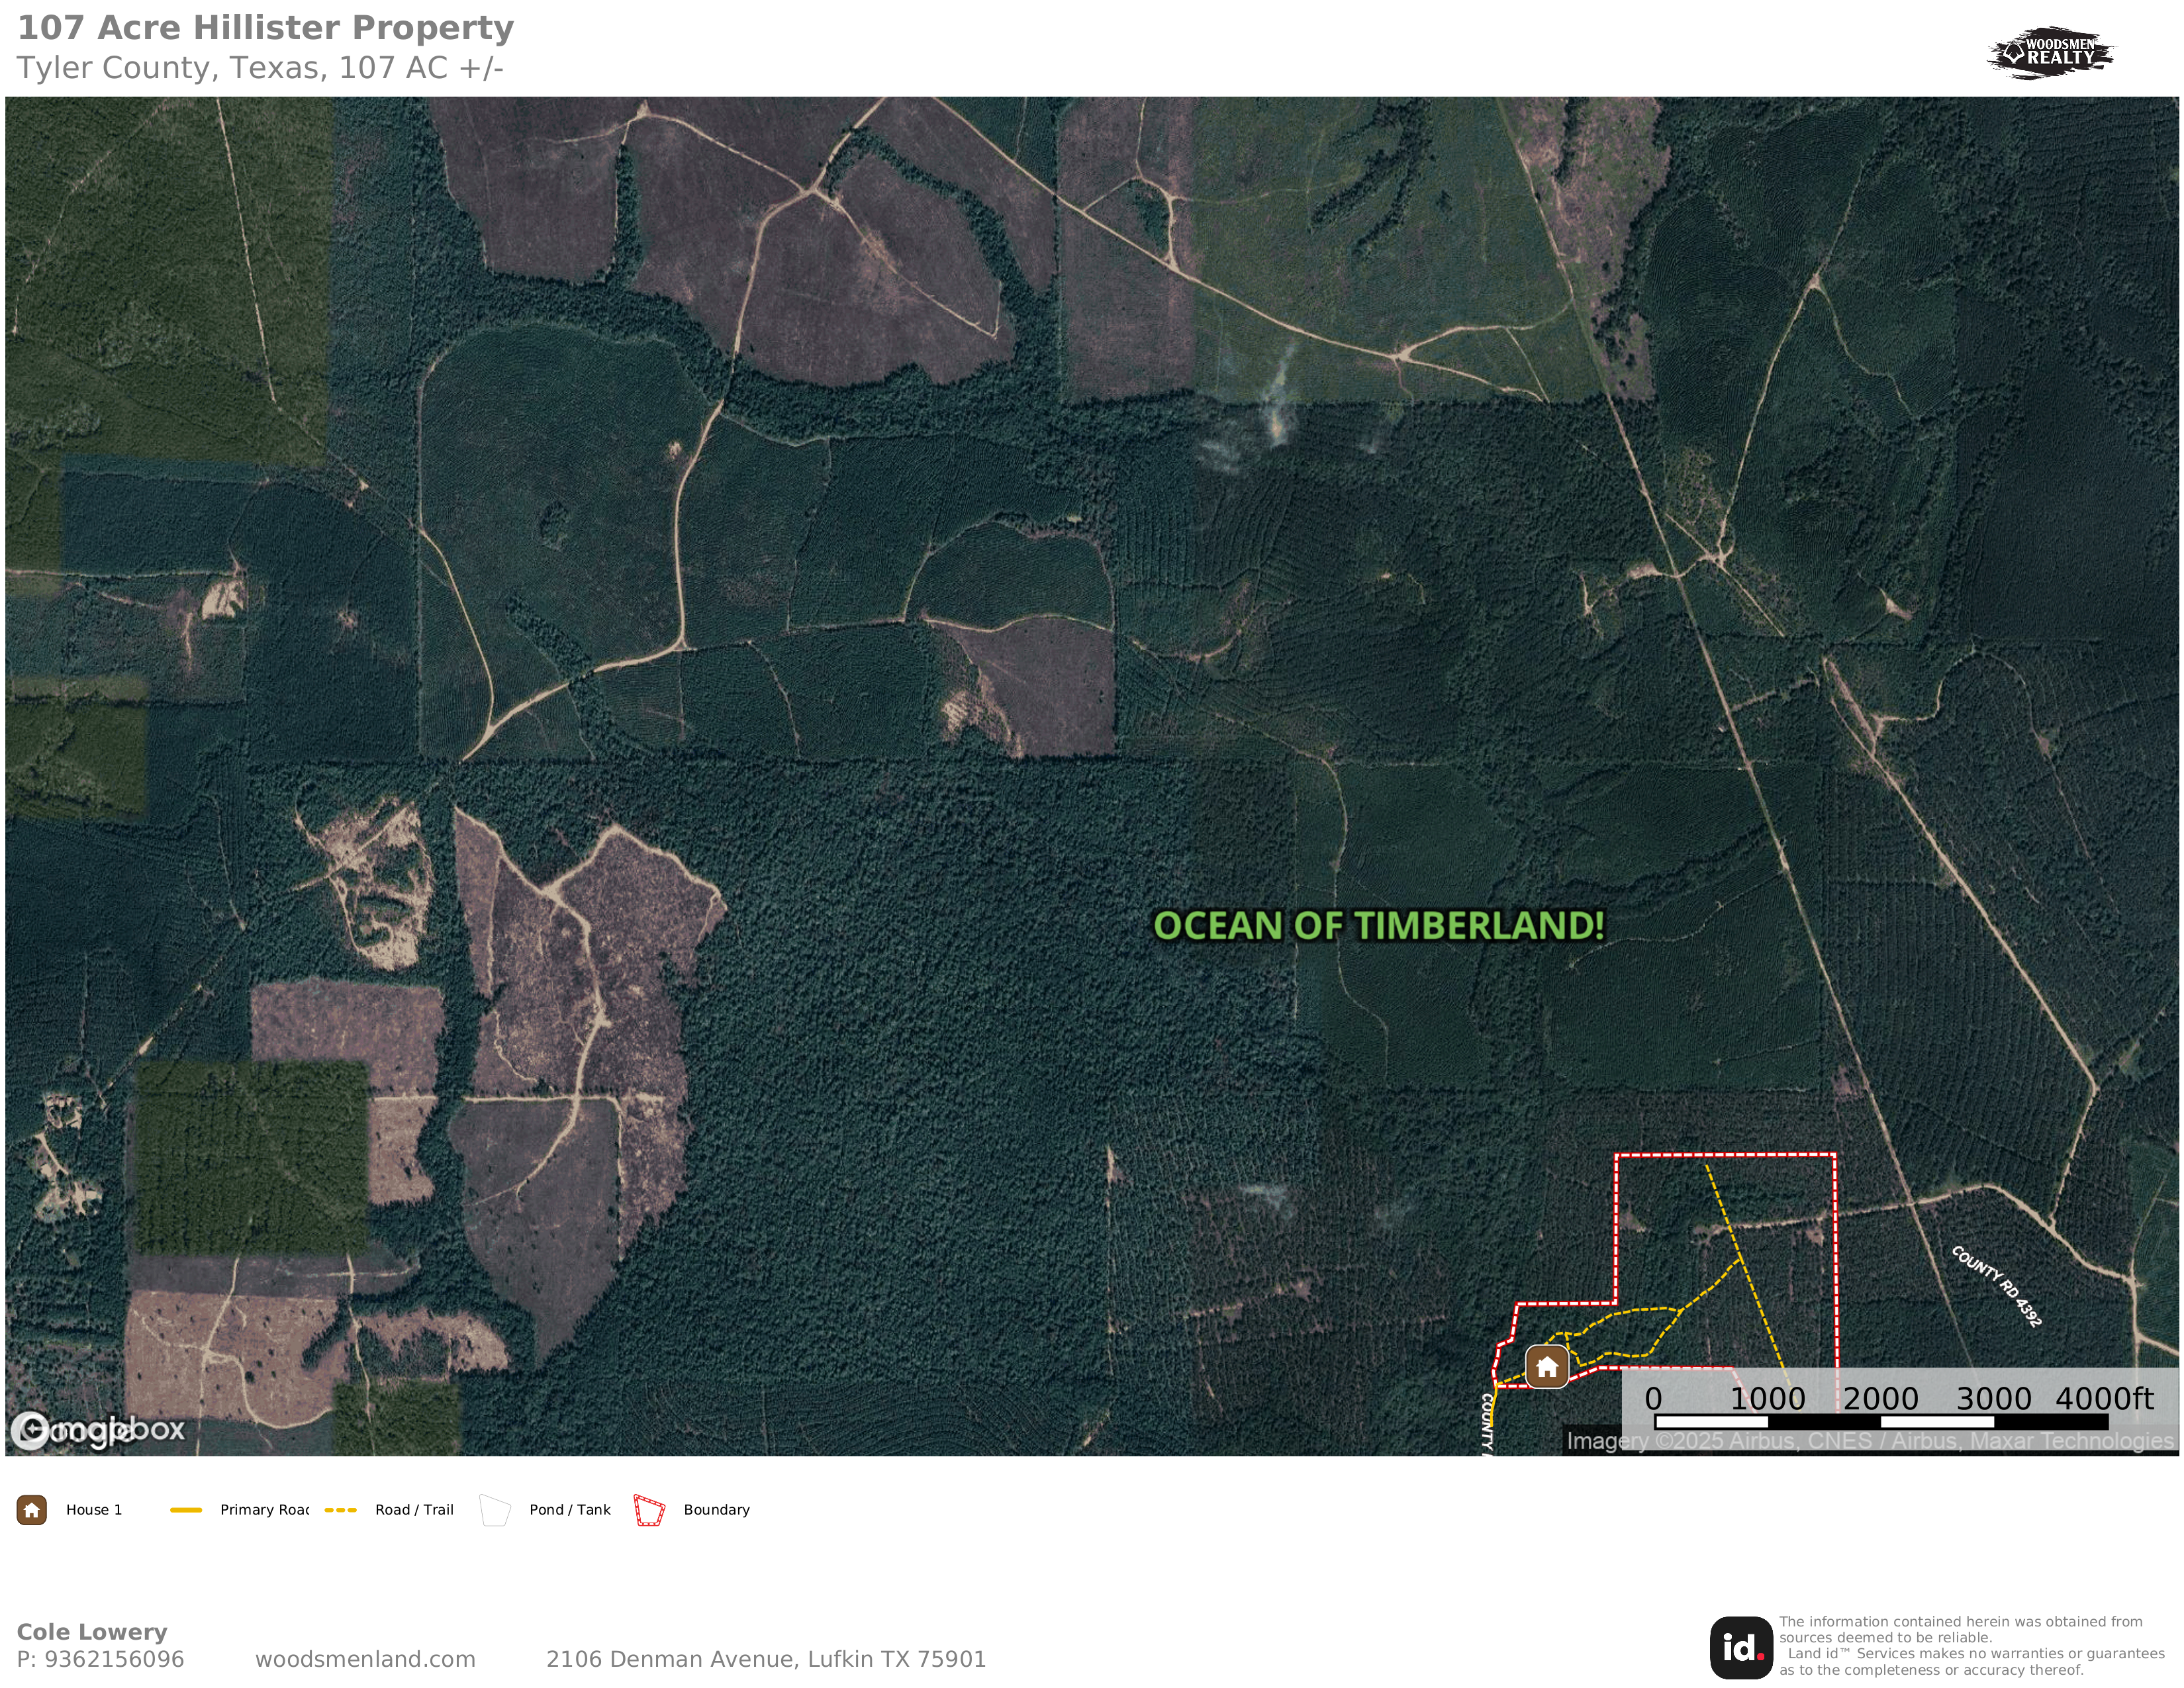Click the Pond / Tank legend icon
This screenshot has width=2184, height=1688.
point(495,1510)
